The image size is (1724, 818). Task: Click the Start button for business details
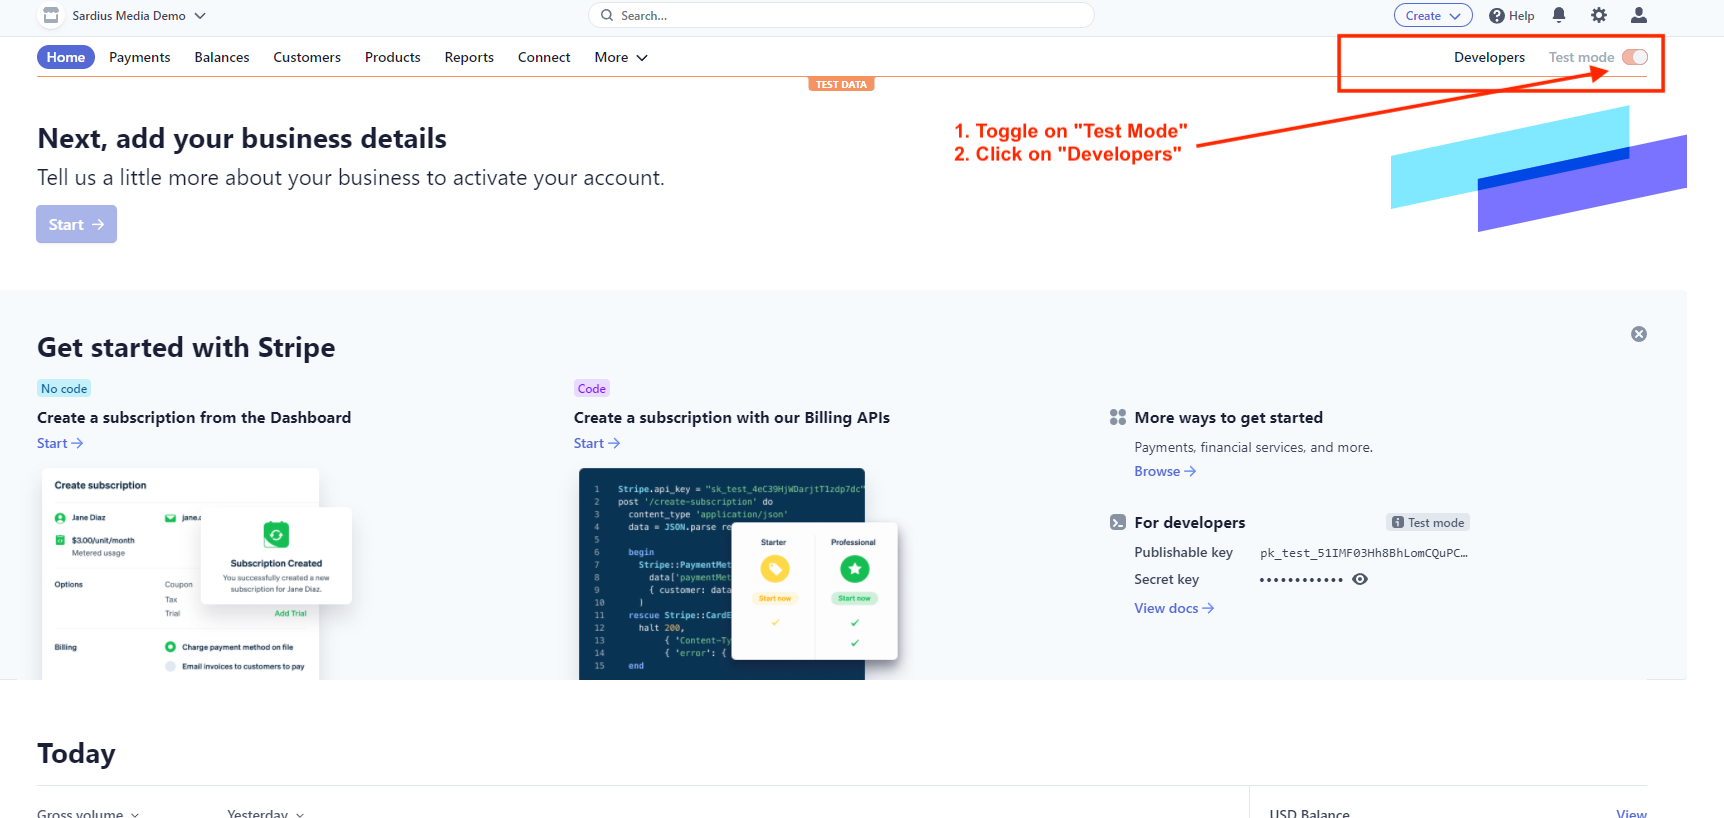(x=76, y=224)
